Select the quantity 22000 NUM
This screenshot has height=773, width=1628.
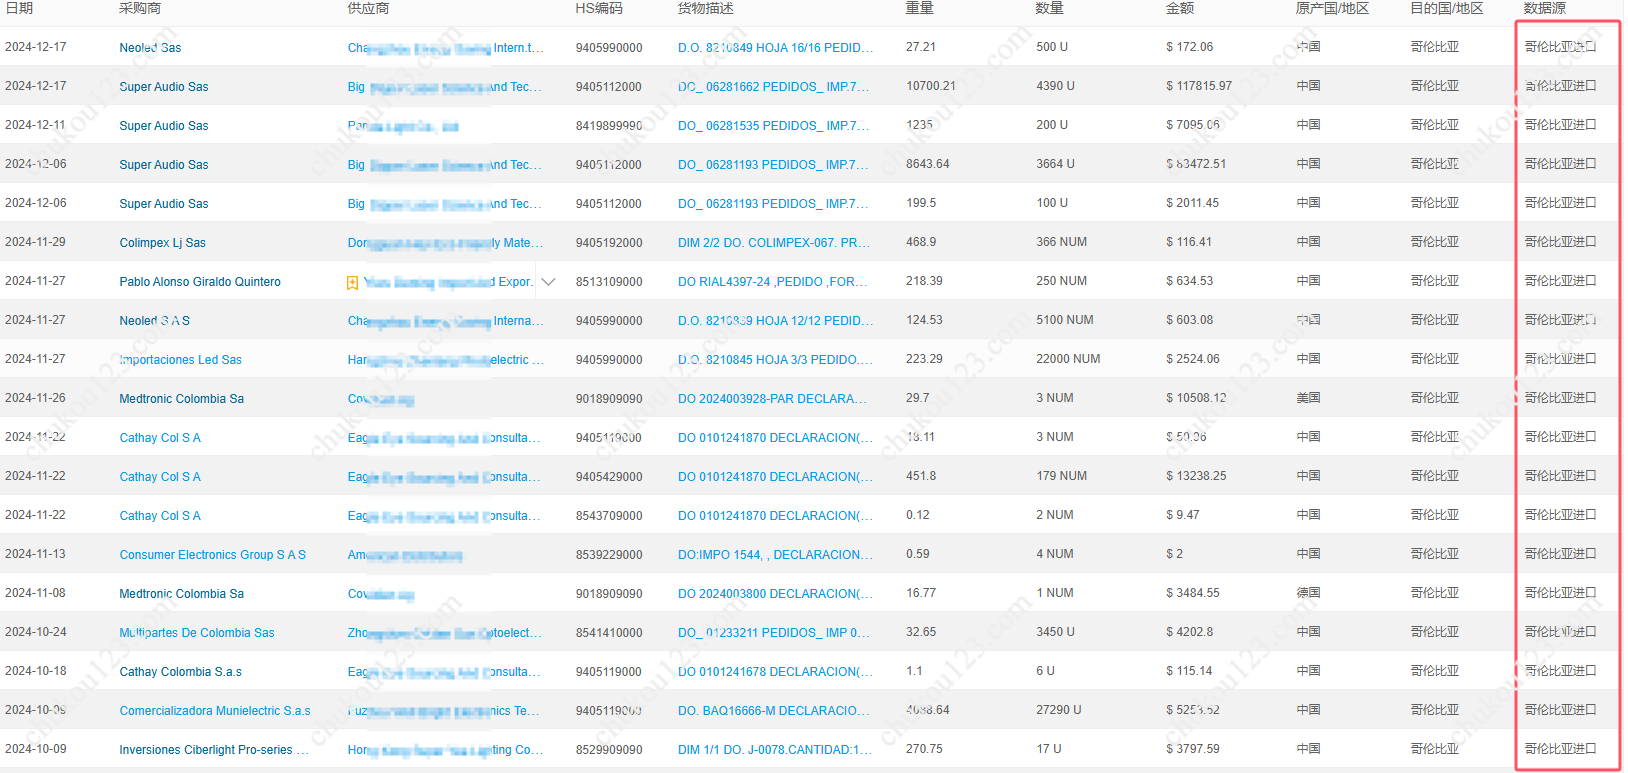click(x=1068, y=359)
